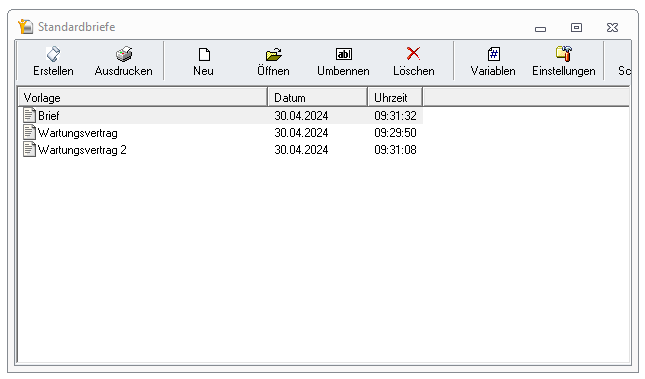
Task: Click the document icon beside Wartungsvertrag 2
Action: coord(29,149)
